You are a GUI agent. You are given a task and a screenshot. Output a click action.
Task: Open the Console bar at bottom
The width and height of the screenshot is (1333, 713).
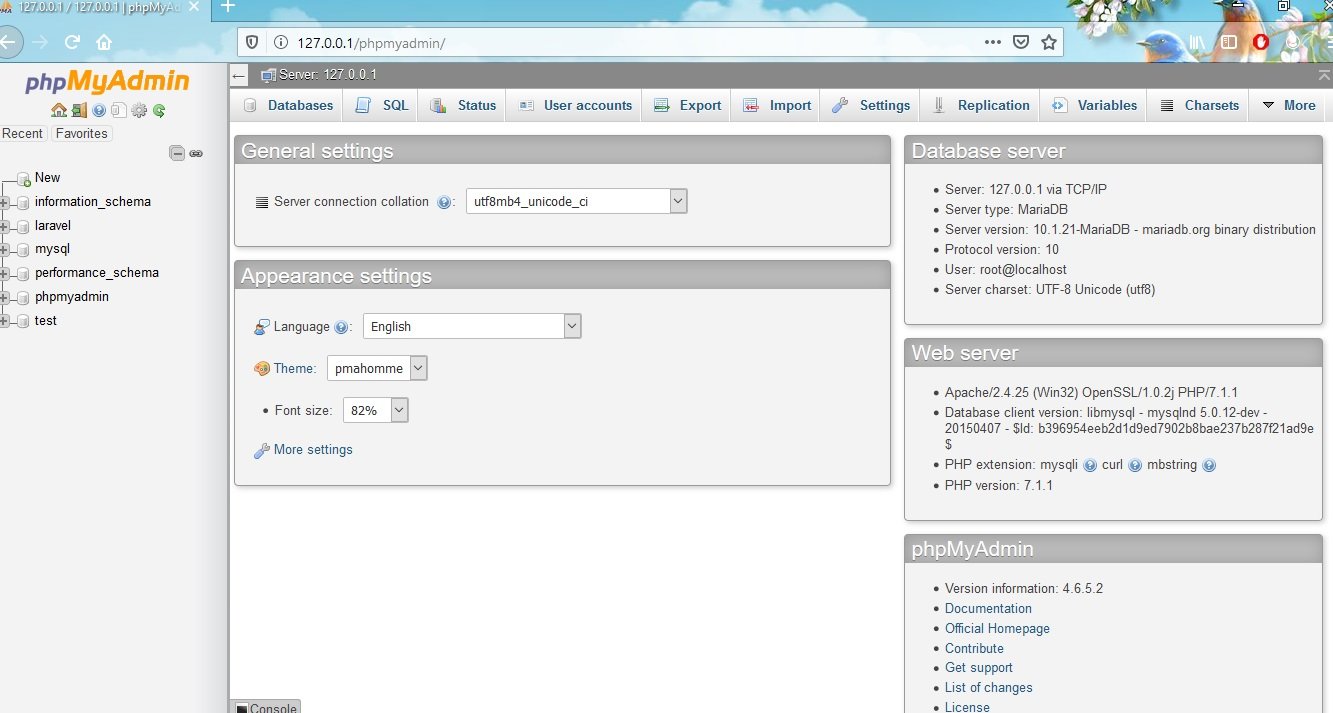click(265, 707)
